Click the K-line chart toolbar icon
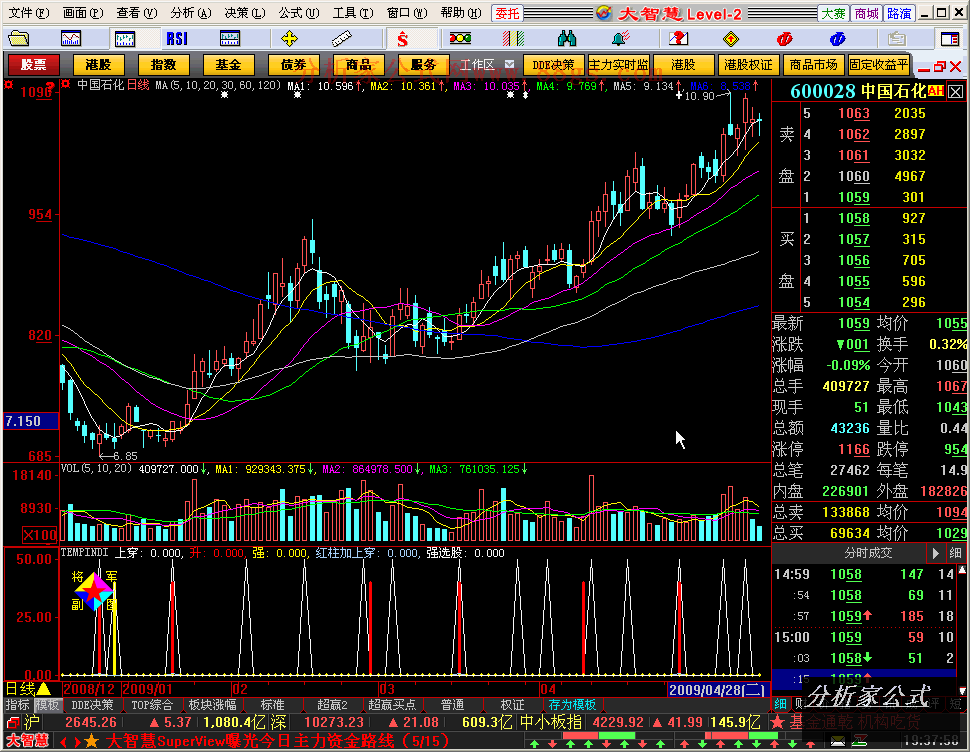Viewport: 970px width, 752px height. point(124,39)
